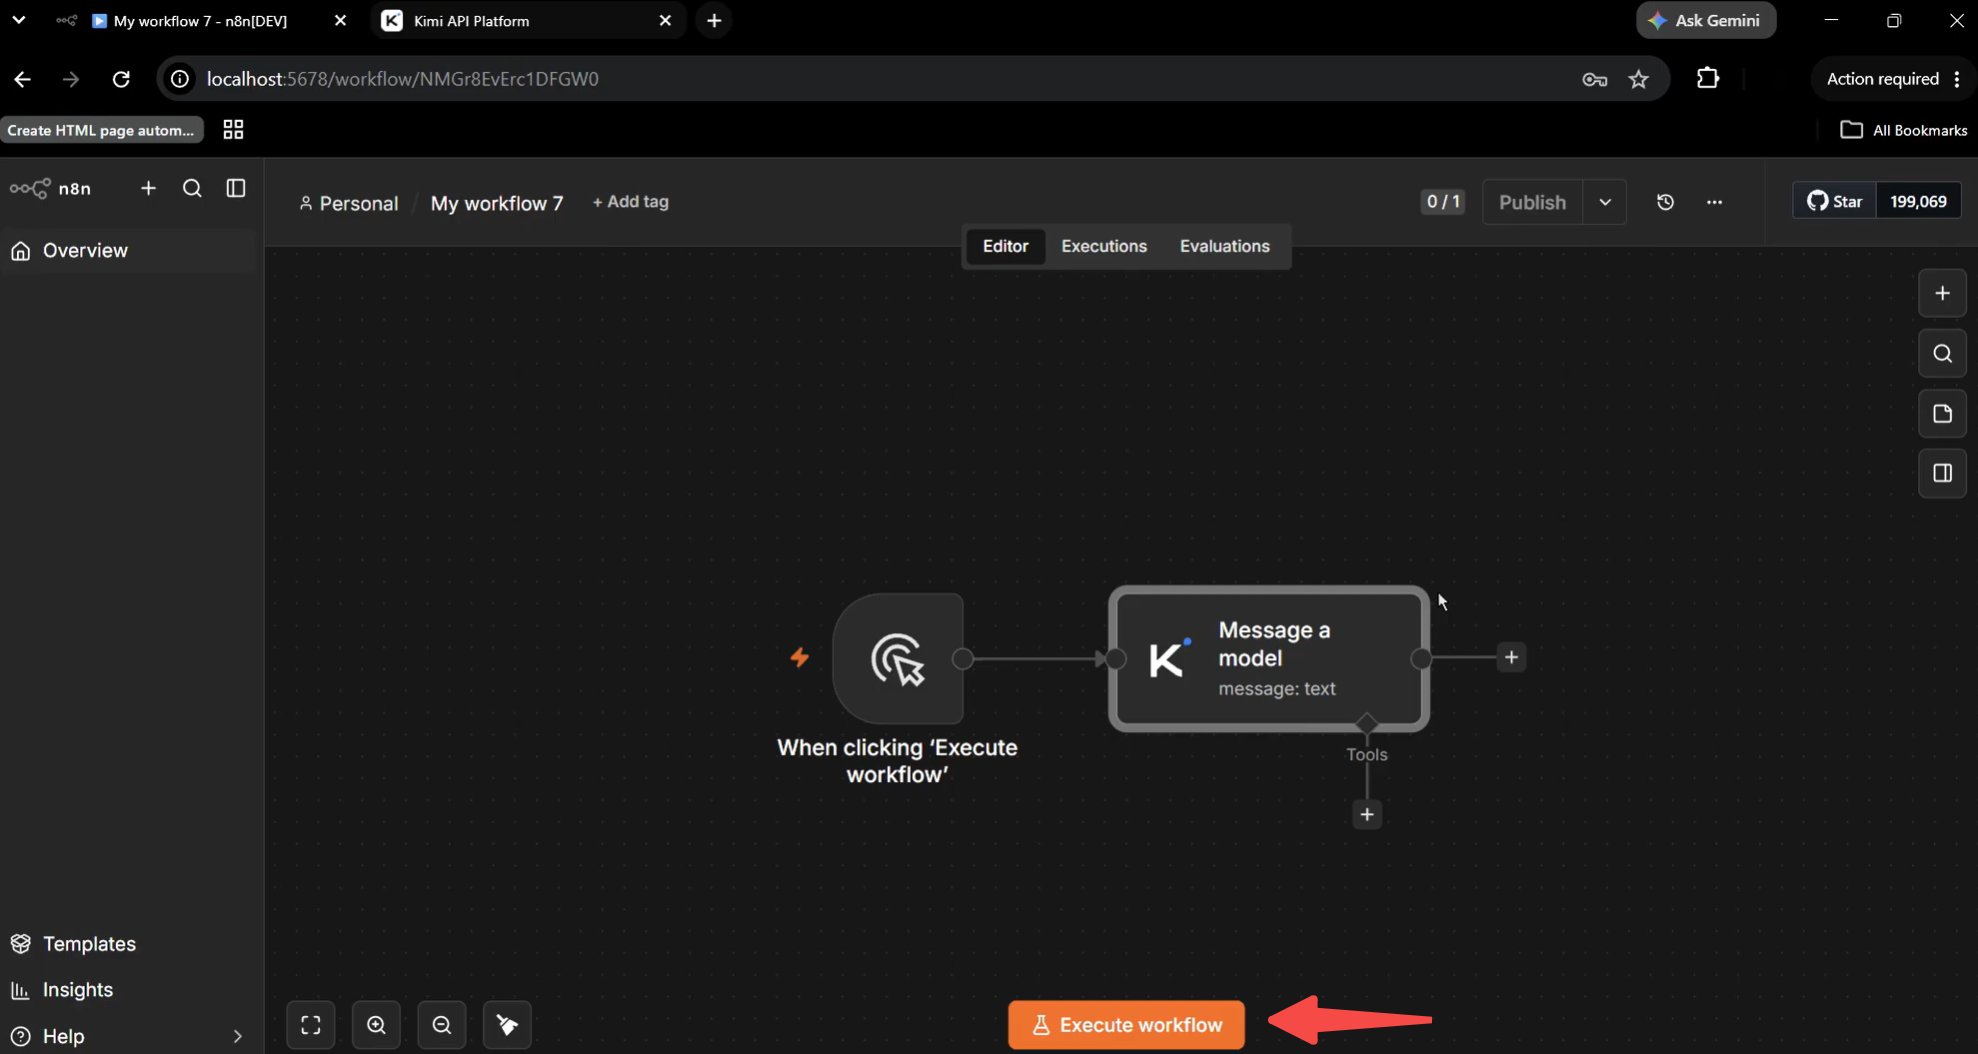Add a tool under Tools connector

pyautogui.click(x=1367, y=814)
